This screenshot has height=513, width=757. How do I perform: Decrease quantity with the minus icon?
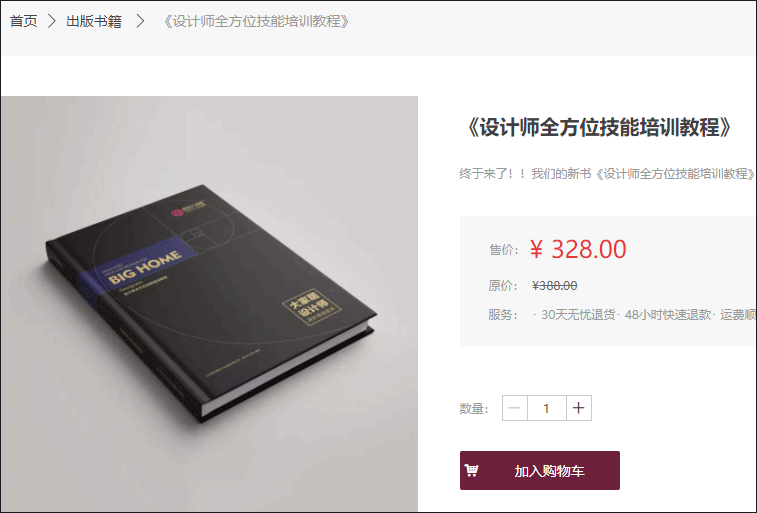point(515,408)
